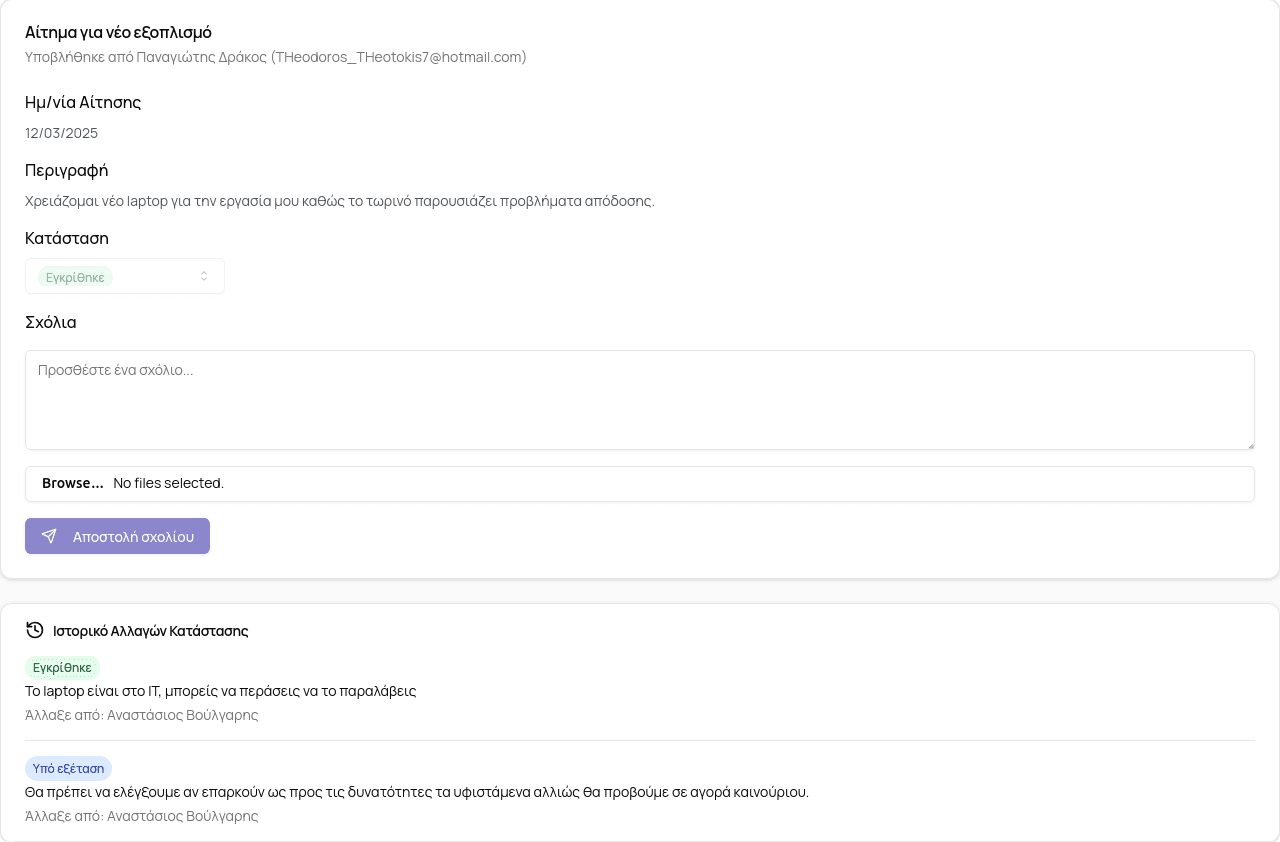The image size is (1280, 842).
Task: Focus the Προσθέστε ένα σχόλιο text area
Action: tap(640, 400)
